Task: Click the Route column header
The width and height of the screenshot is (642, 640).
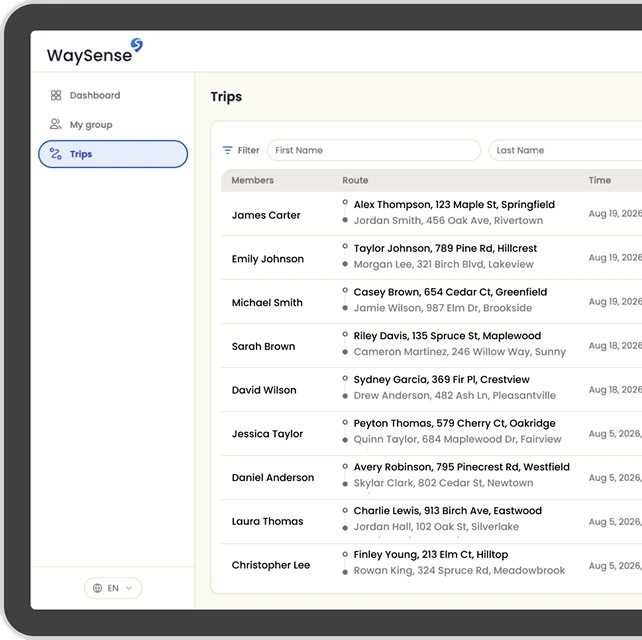Action: click(x=355, y=180)
